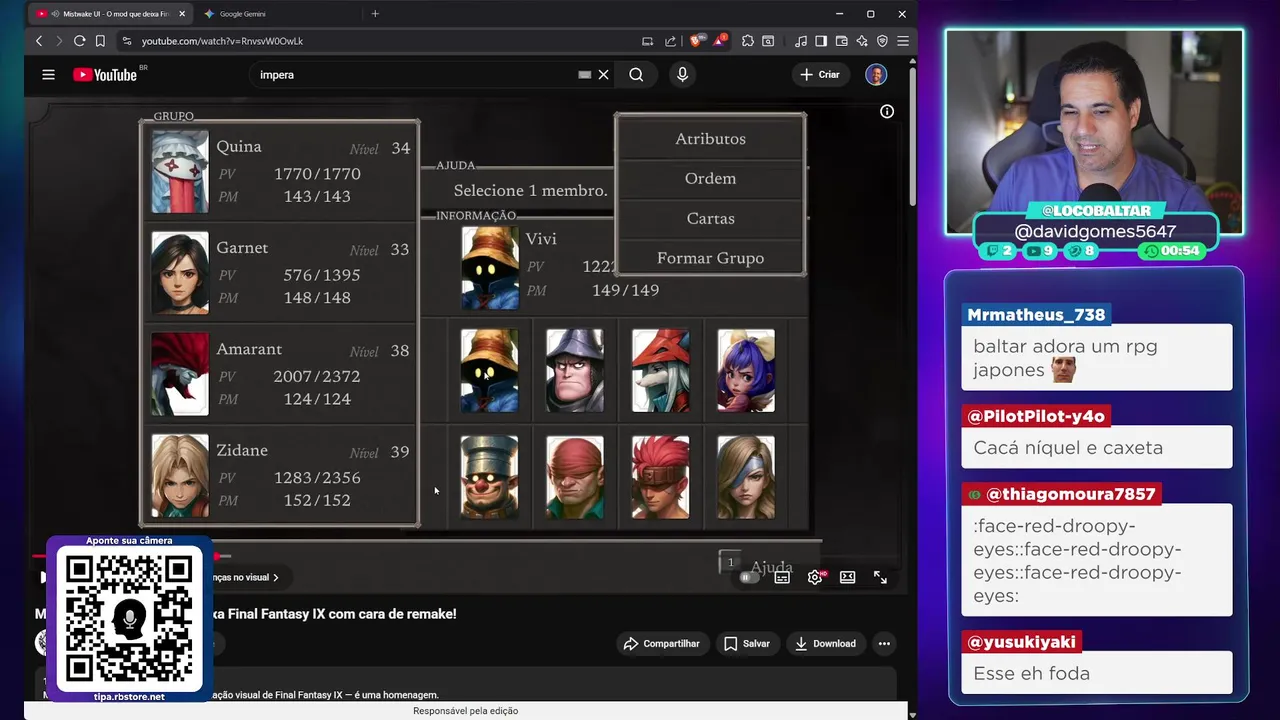Click the Compartilhar share button
Screen dimensions: 1280x720
[661, 643]
